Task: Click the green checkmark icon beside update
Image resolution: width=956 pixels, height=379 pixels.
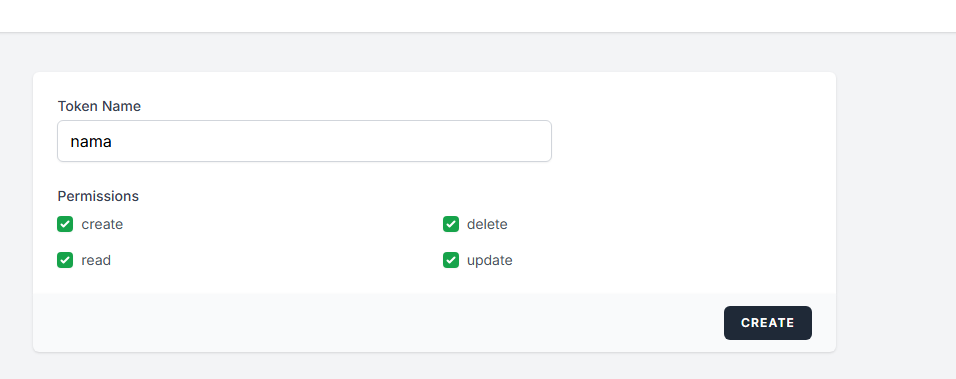Action: pyautogui.click(x=451, y=260)
